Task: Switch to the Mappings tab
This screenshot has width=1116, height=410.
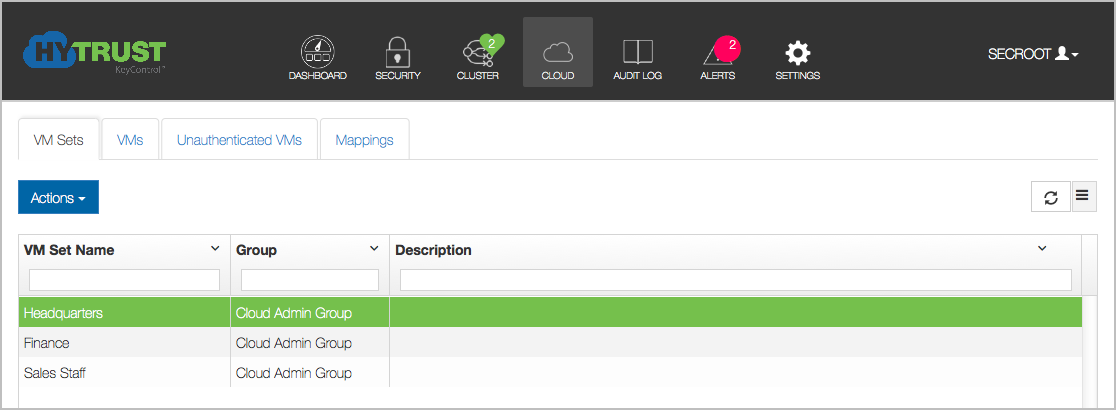Action: click(x=364, y=140)
